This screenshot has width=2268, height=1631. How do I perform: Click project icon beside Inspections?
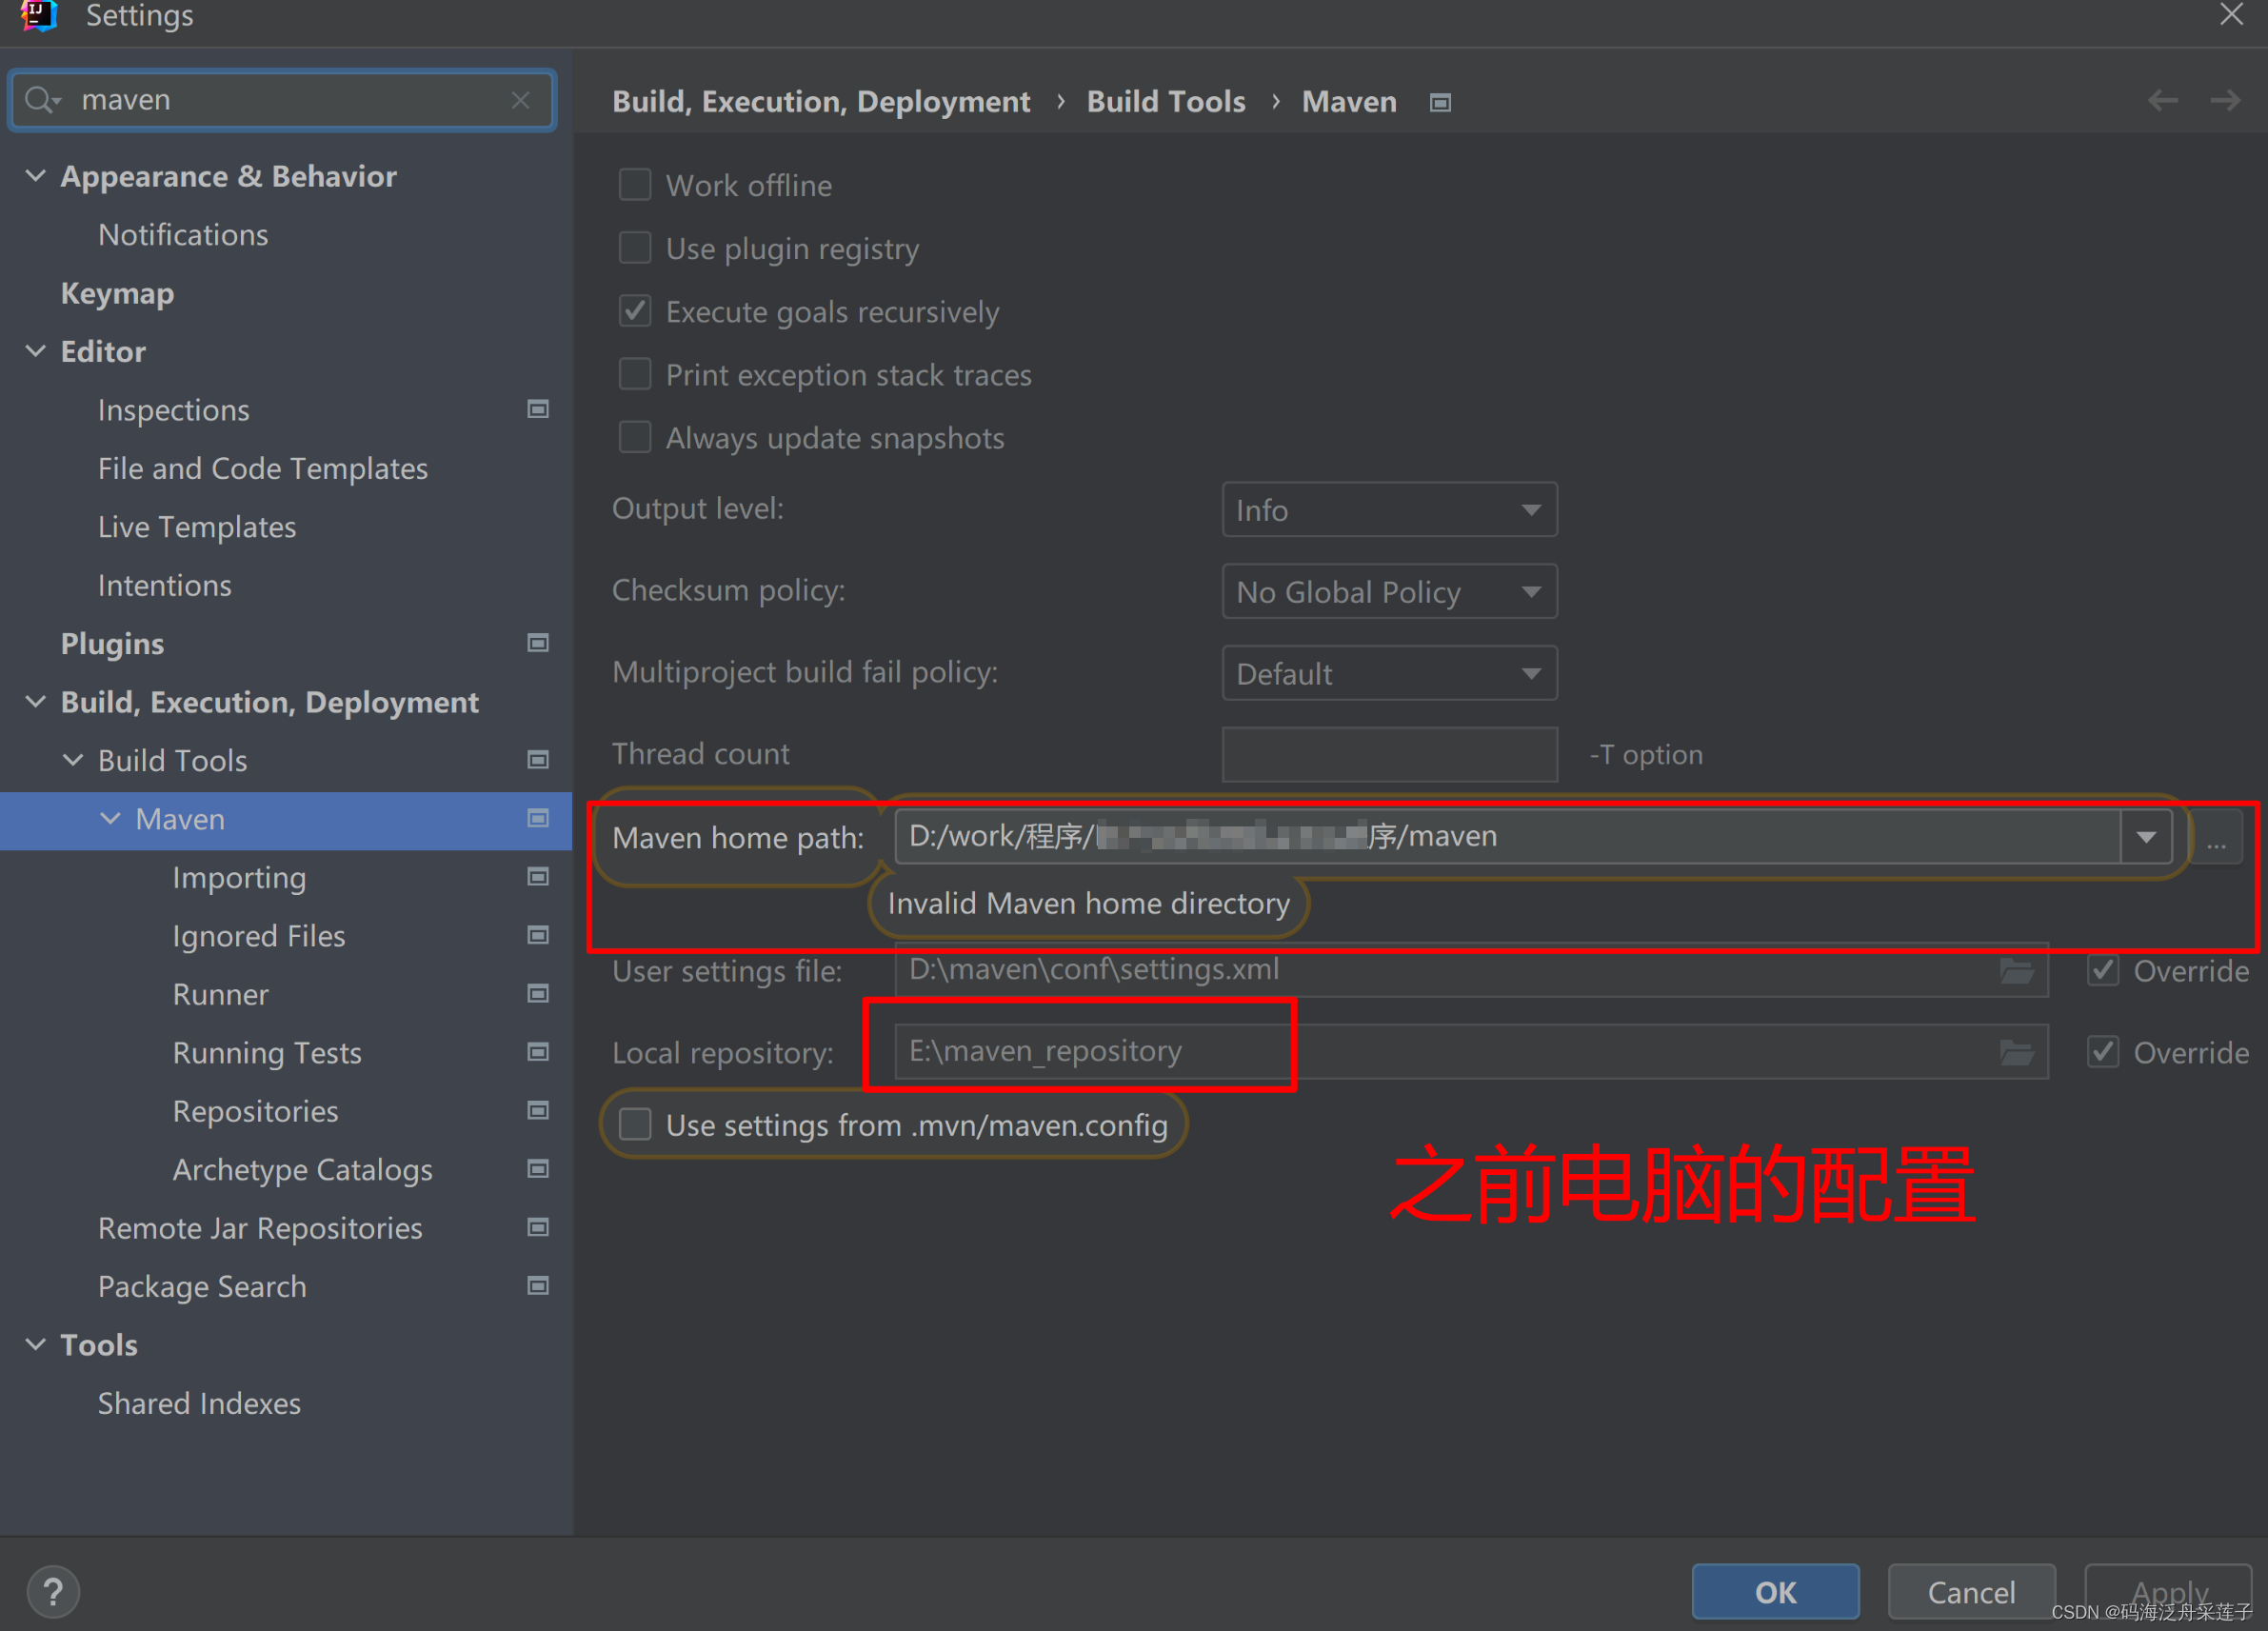tap(538, 409)
